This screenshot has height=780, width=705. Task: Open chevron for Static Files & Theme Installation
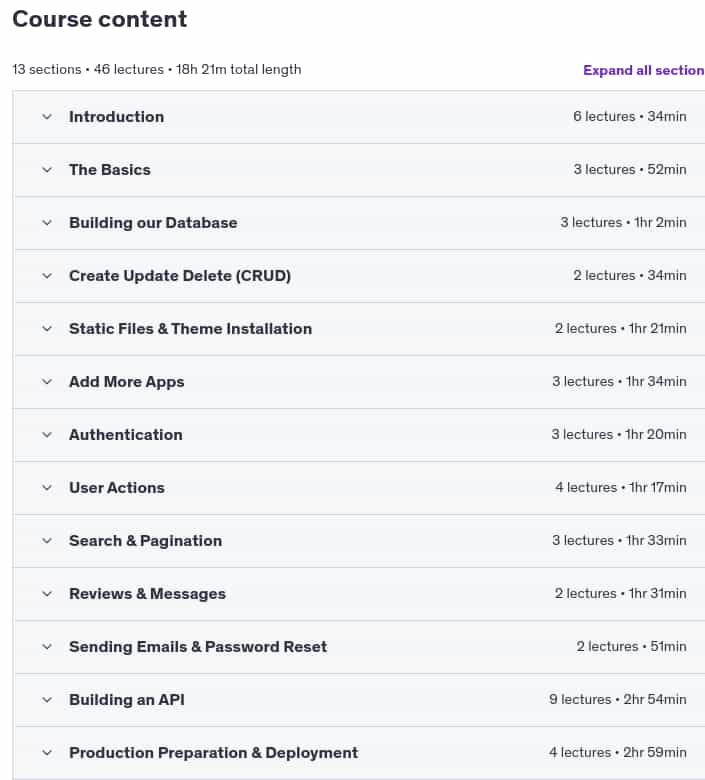coord(47,329)
